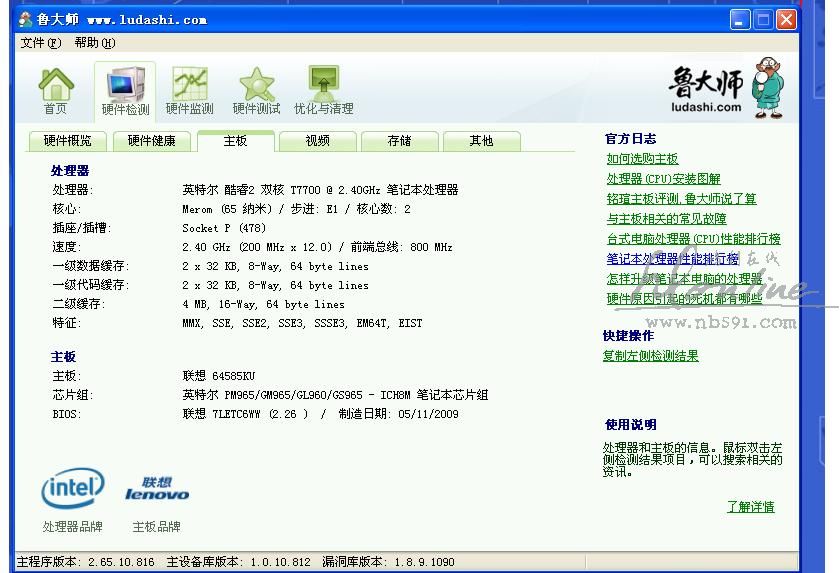The height and width of the screenshot is (573, 840).
Task: Click BIOS value 联想 7LETC6WW (2.26)
Action: 320,414
